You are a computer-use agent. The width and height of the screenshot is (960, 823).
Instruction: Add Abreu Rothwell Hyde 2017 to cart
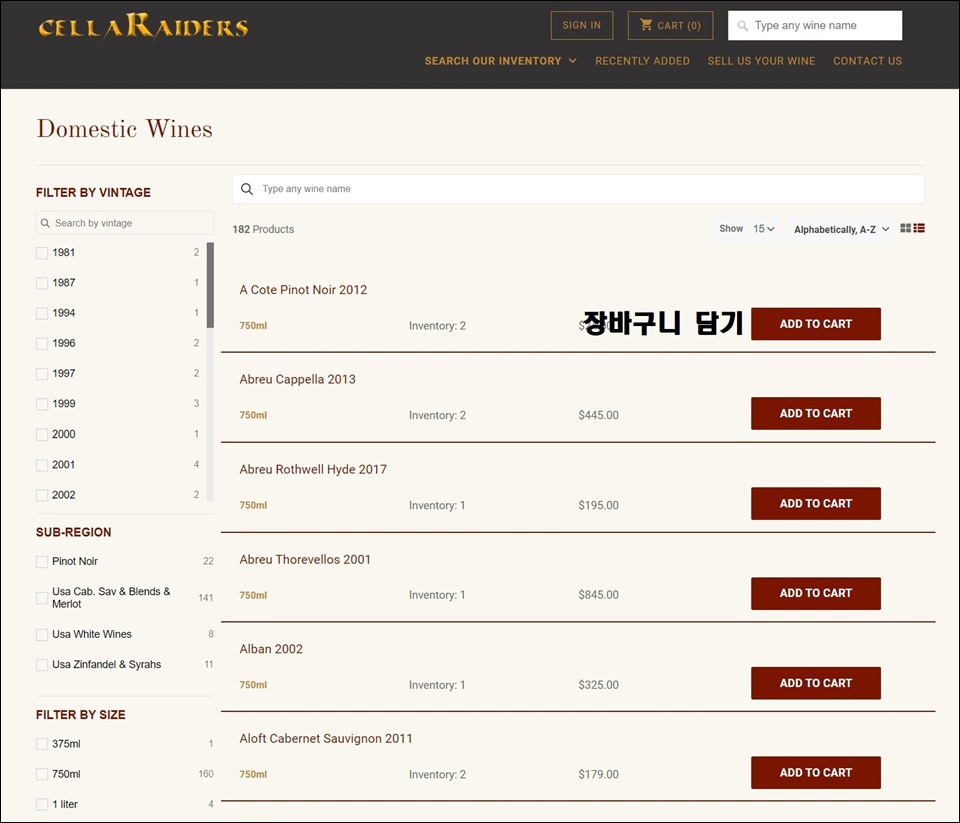[x=816, y=503]
